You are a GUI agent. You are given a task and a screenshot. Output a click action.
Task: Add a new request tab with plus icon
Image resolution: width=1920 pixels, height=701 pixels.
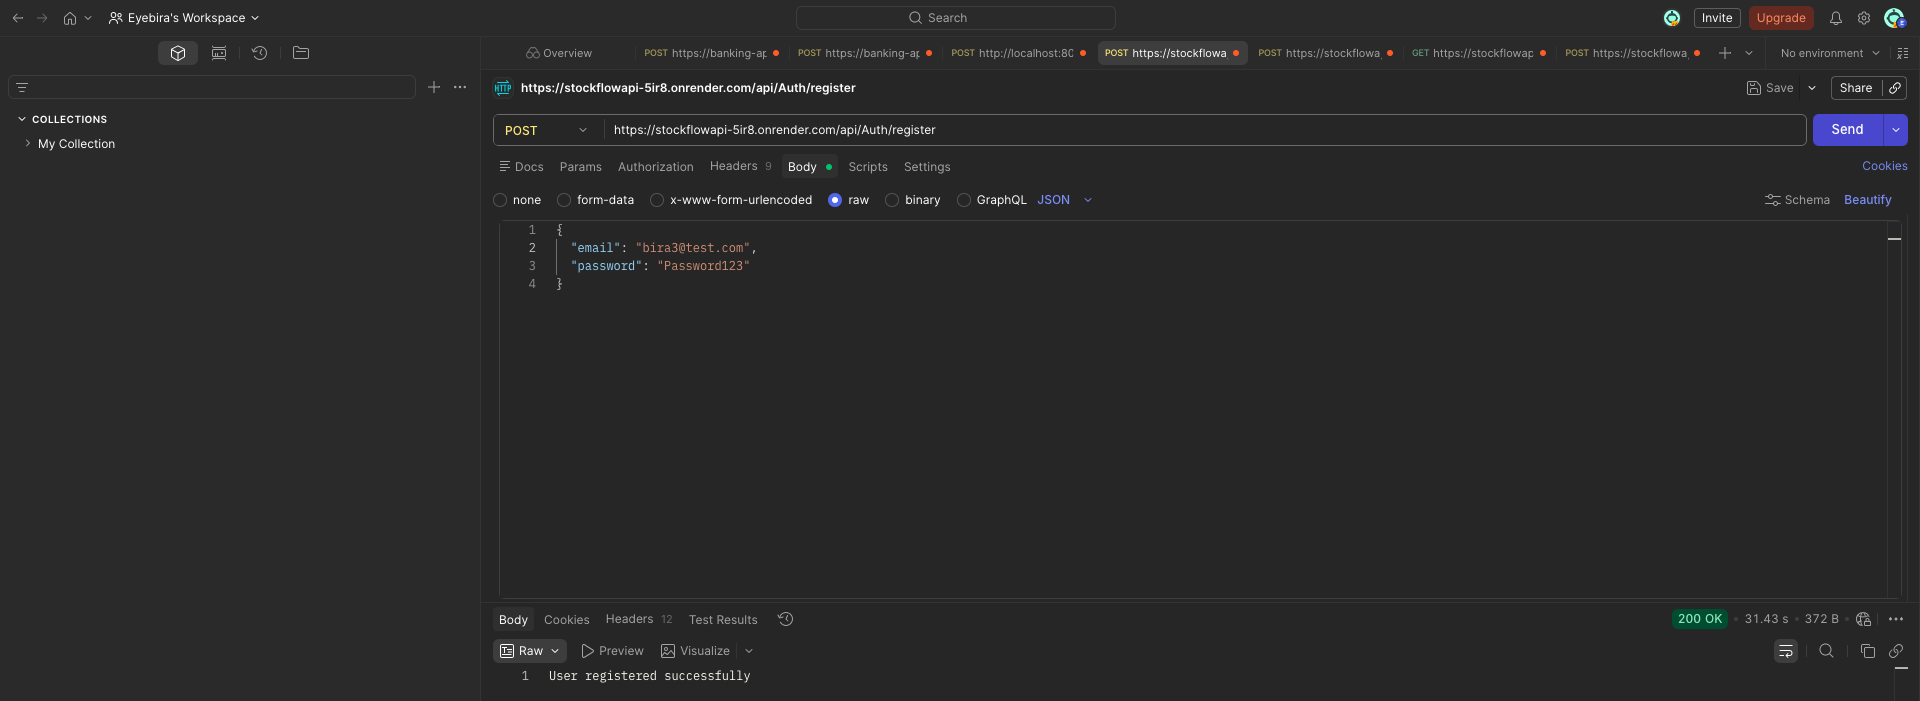(x=1725, y=53)
